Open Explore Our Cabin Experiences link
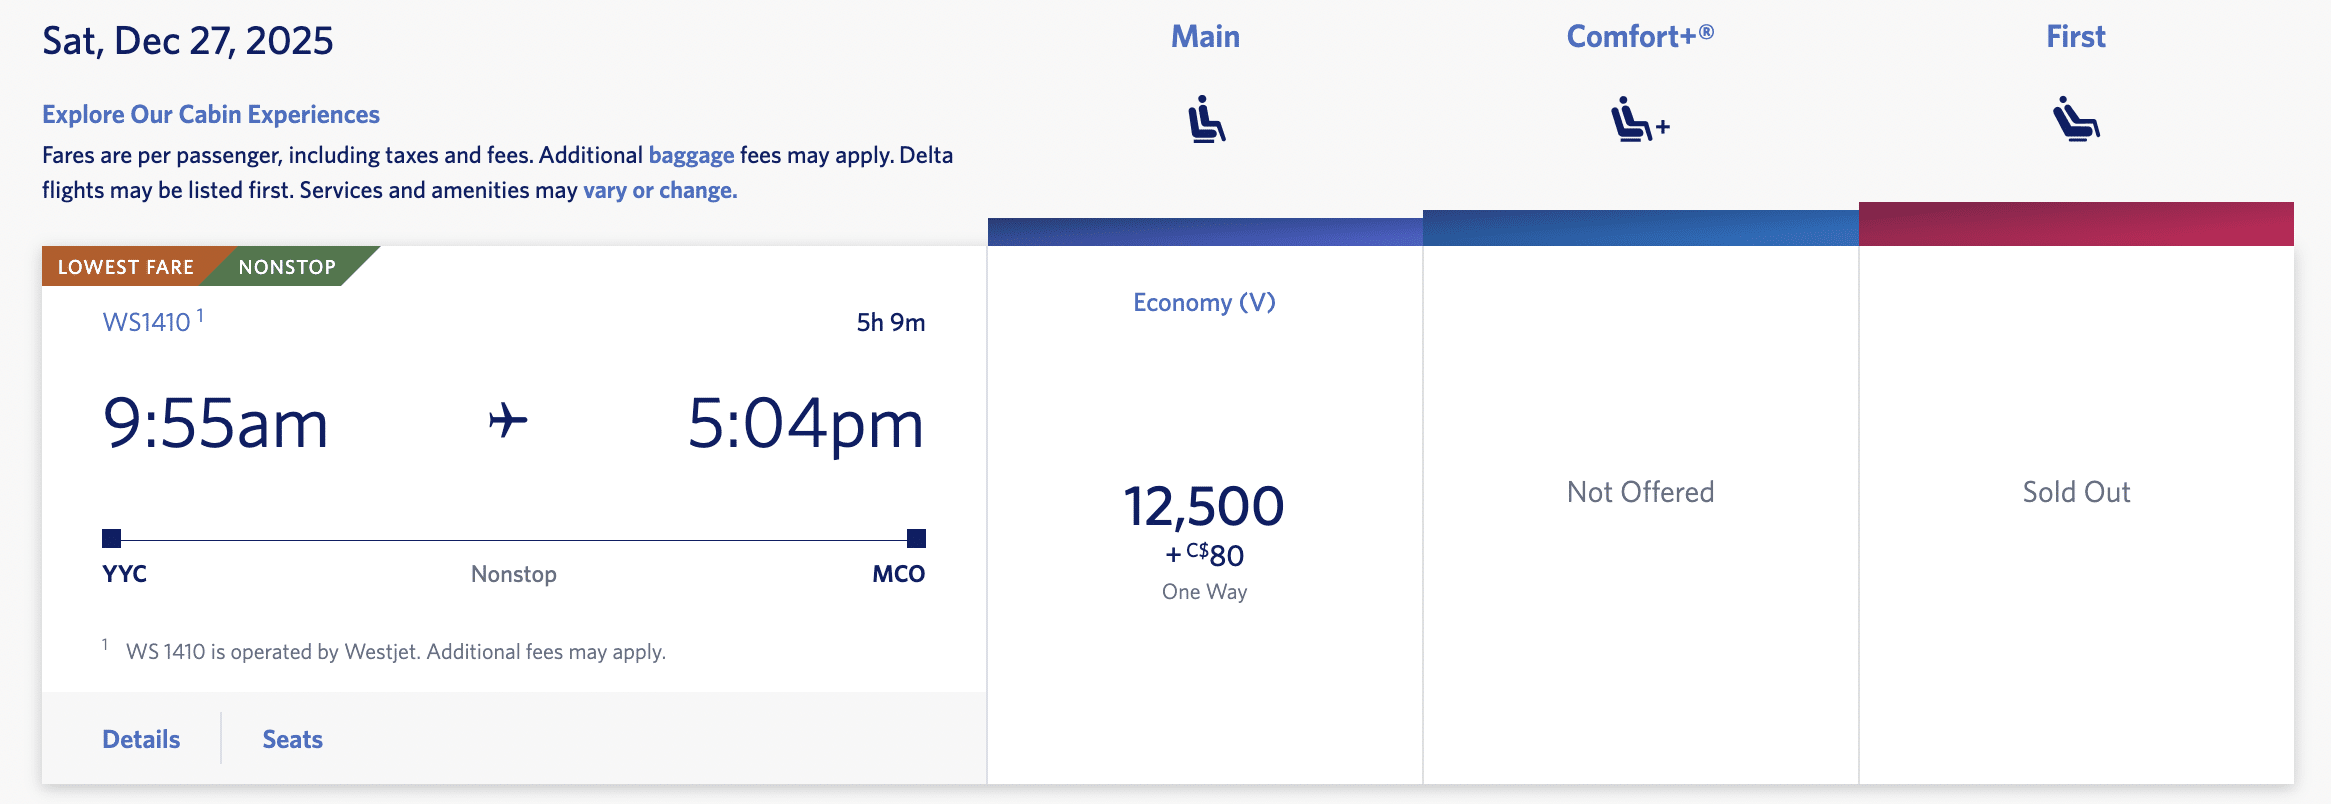 pos(211,115)
